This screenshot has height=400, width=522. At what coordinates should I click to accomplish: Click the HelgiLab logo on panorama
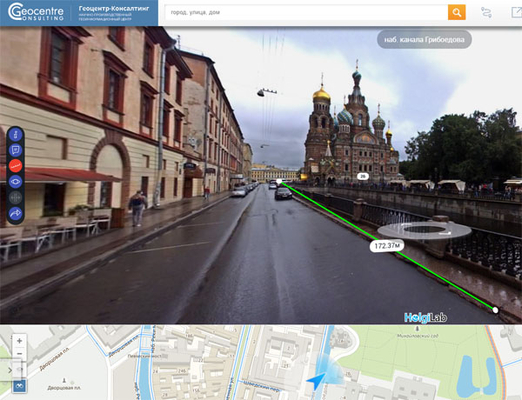(425, 318)
